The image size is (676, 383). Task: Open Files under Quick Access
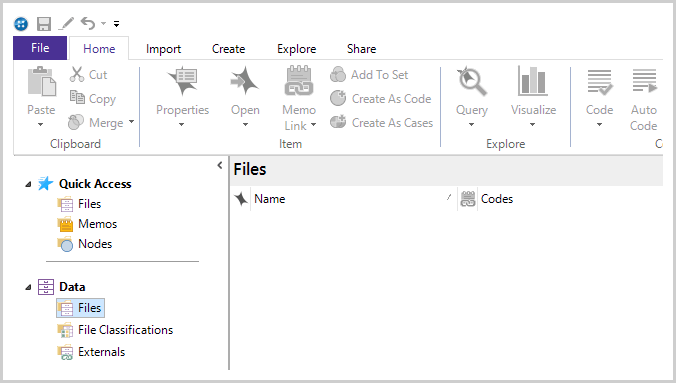(89, 204)
